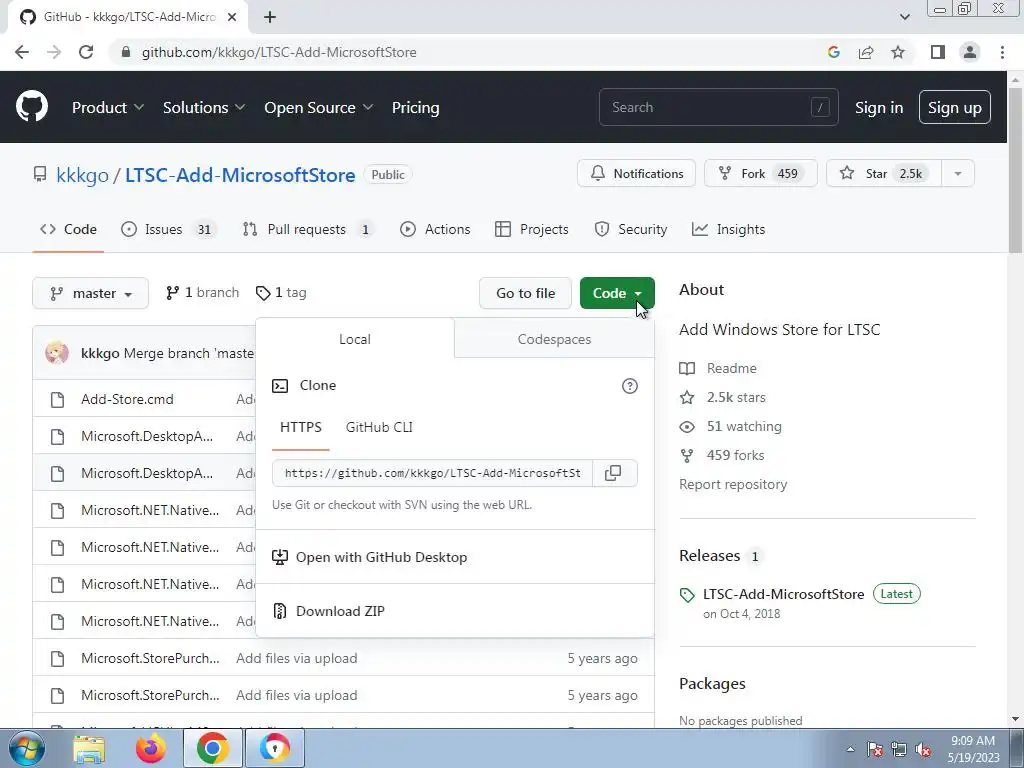Open the LTSC-Add-MicrosoftStore release

pos(783,594)
